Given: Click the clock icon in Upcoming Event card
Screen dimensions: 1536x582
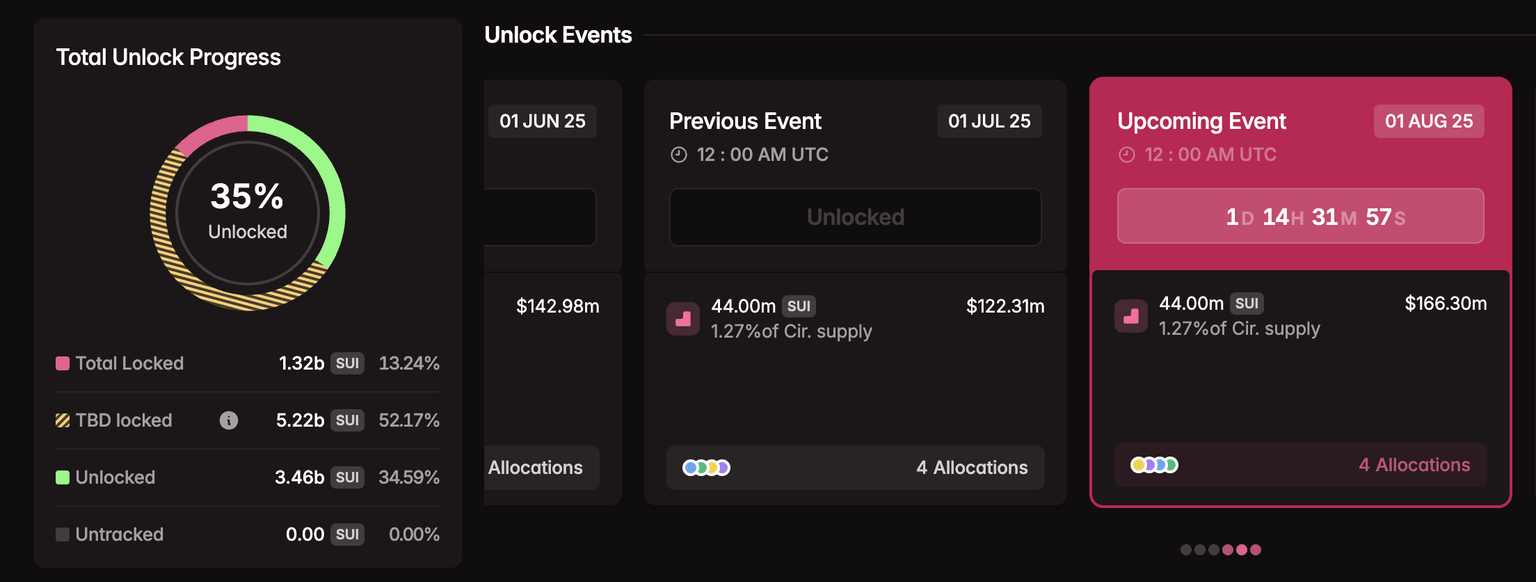Looking at the screenshot, I should click(x=1127, y=155).
